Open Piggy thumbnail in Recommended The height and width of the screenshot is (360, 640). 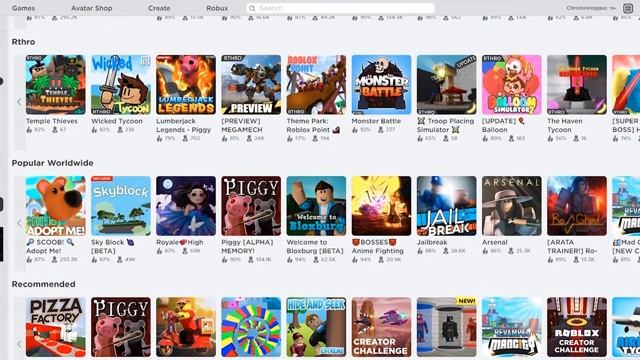pos(121,327)
